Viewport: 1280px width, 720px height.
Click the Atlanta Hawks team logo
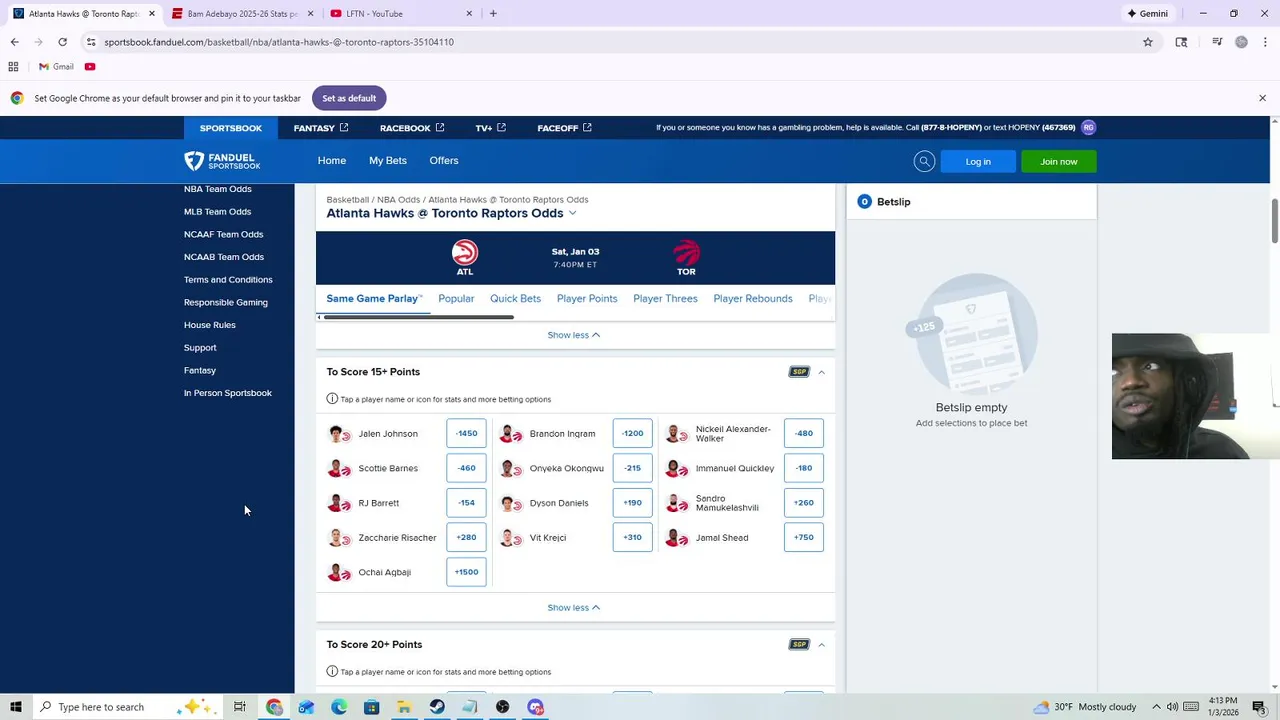(x=465, y=252)
